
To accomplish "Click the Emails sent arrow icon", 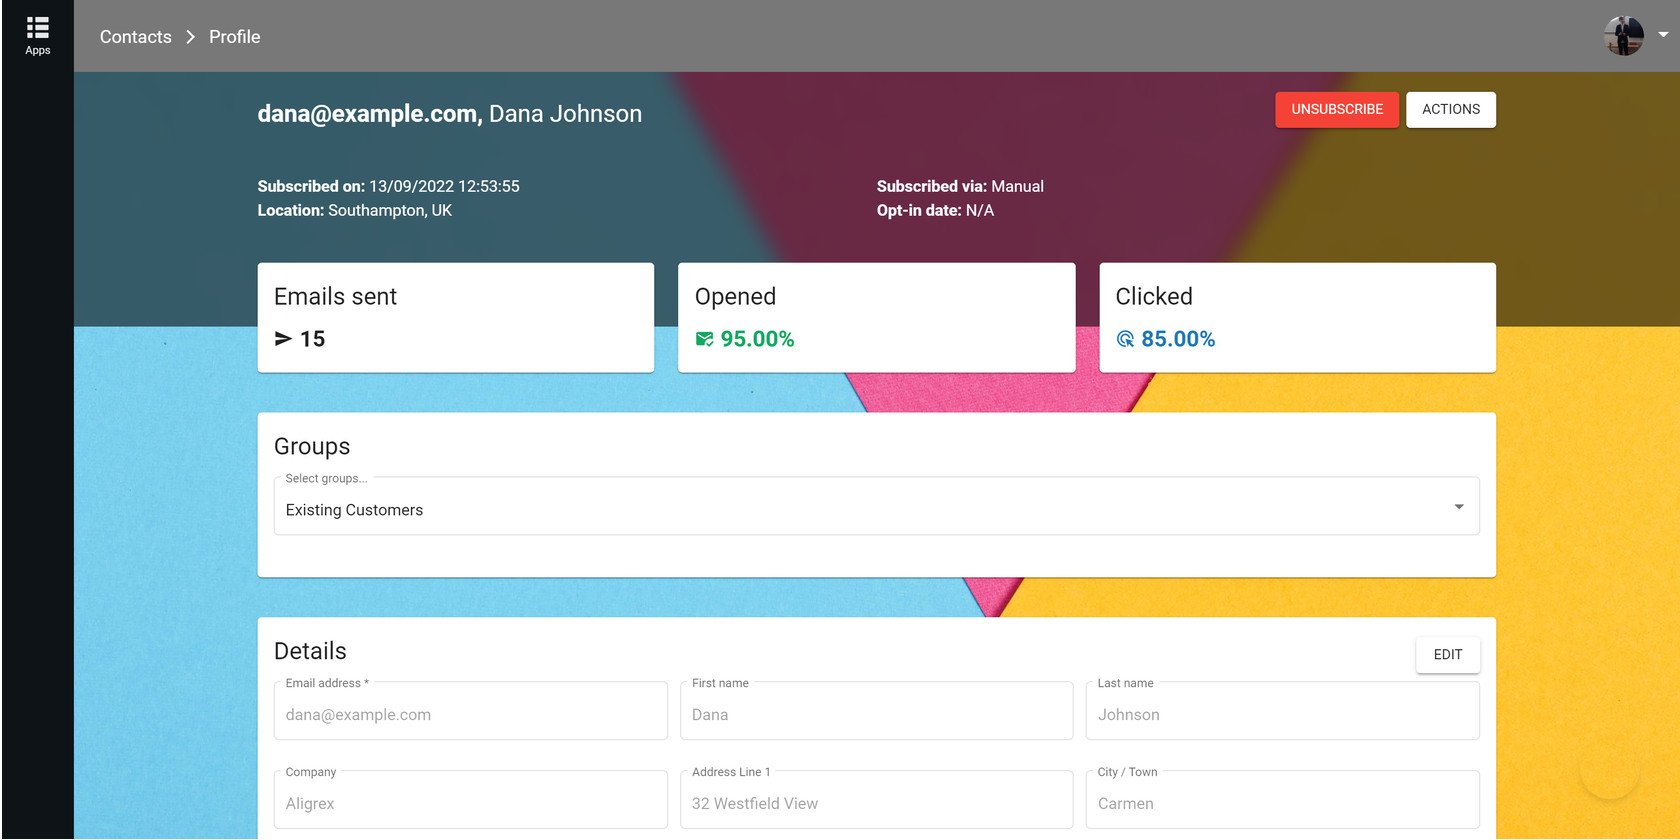I will point(283,339).
